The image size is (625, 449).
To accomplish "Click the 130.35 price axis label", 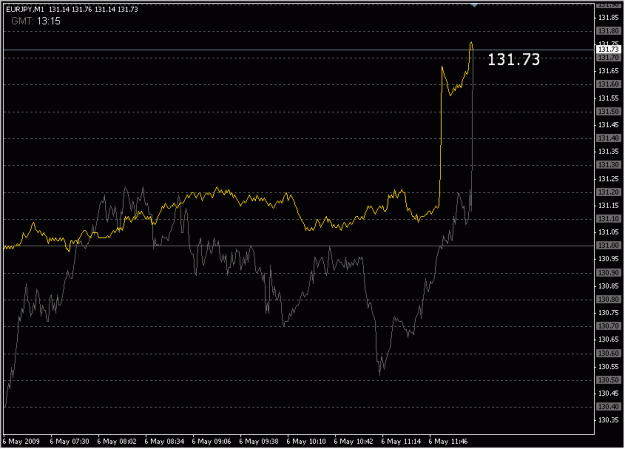I will (609, 420).
